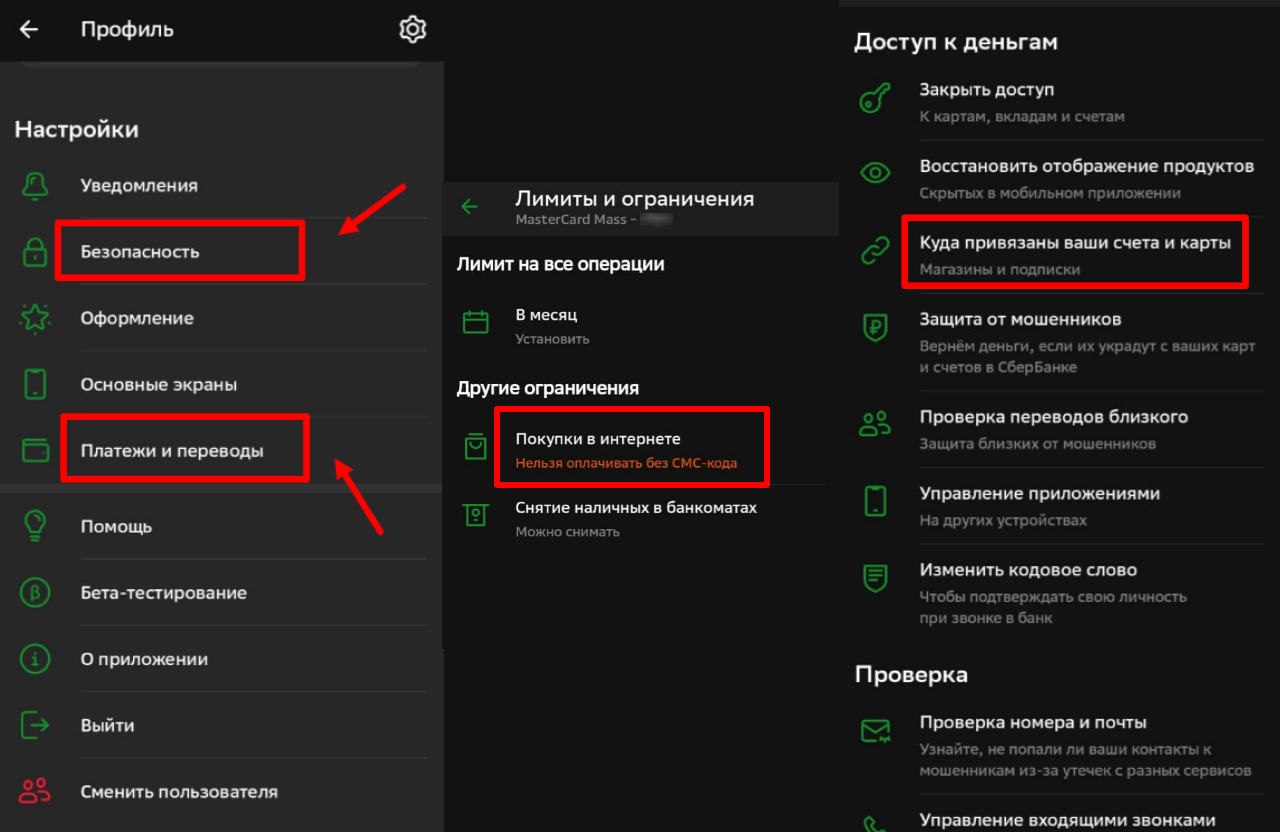
Task: Click the calendar icon for В месяц limit
Action: pyautogui.click(x=475, y=322)
